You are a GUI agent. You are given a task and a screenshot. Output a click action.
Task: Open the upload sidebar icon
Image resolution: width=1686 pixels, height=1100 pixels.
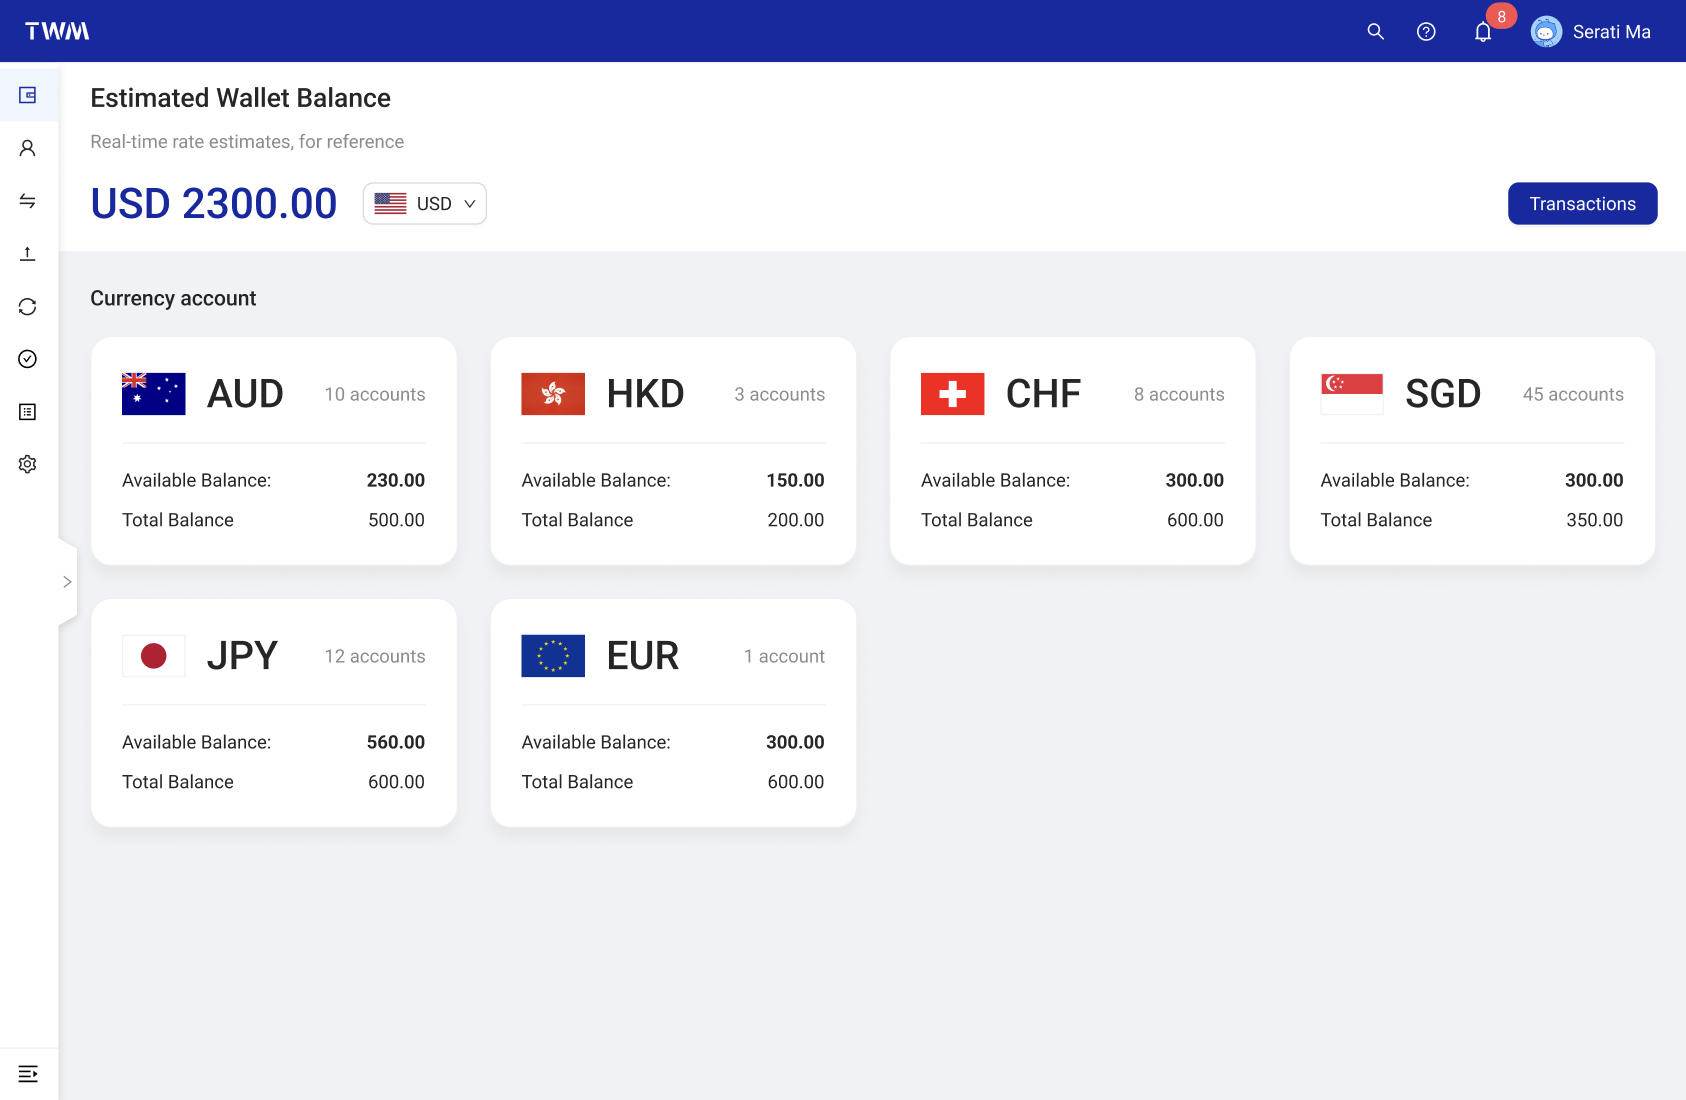click(x=28, y=254)
